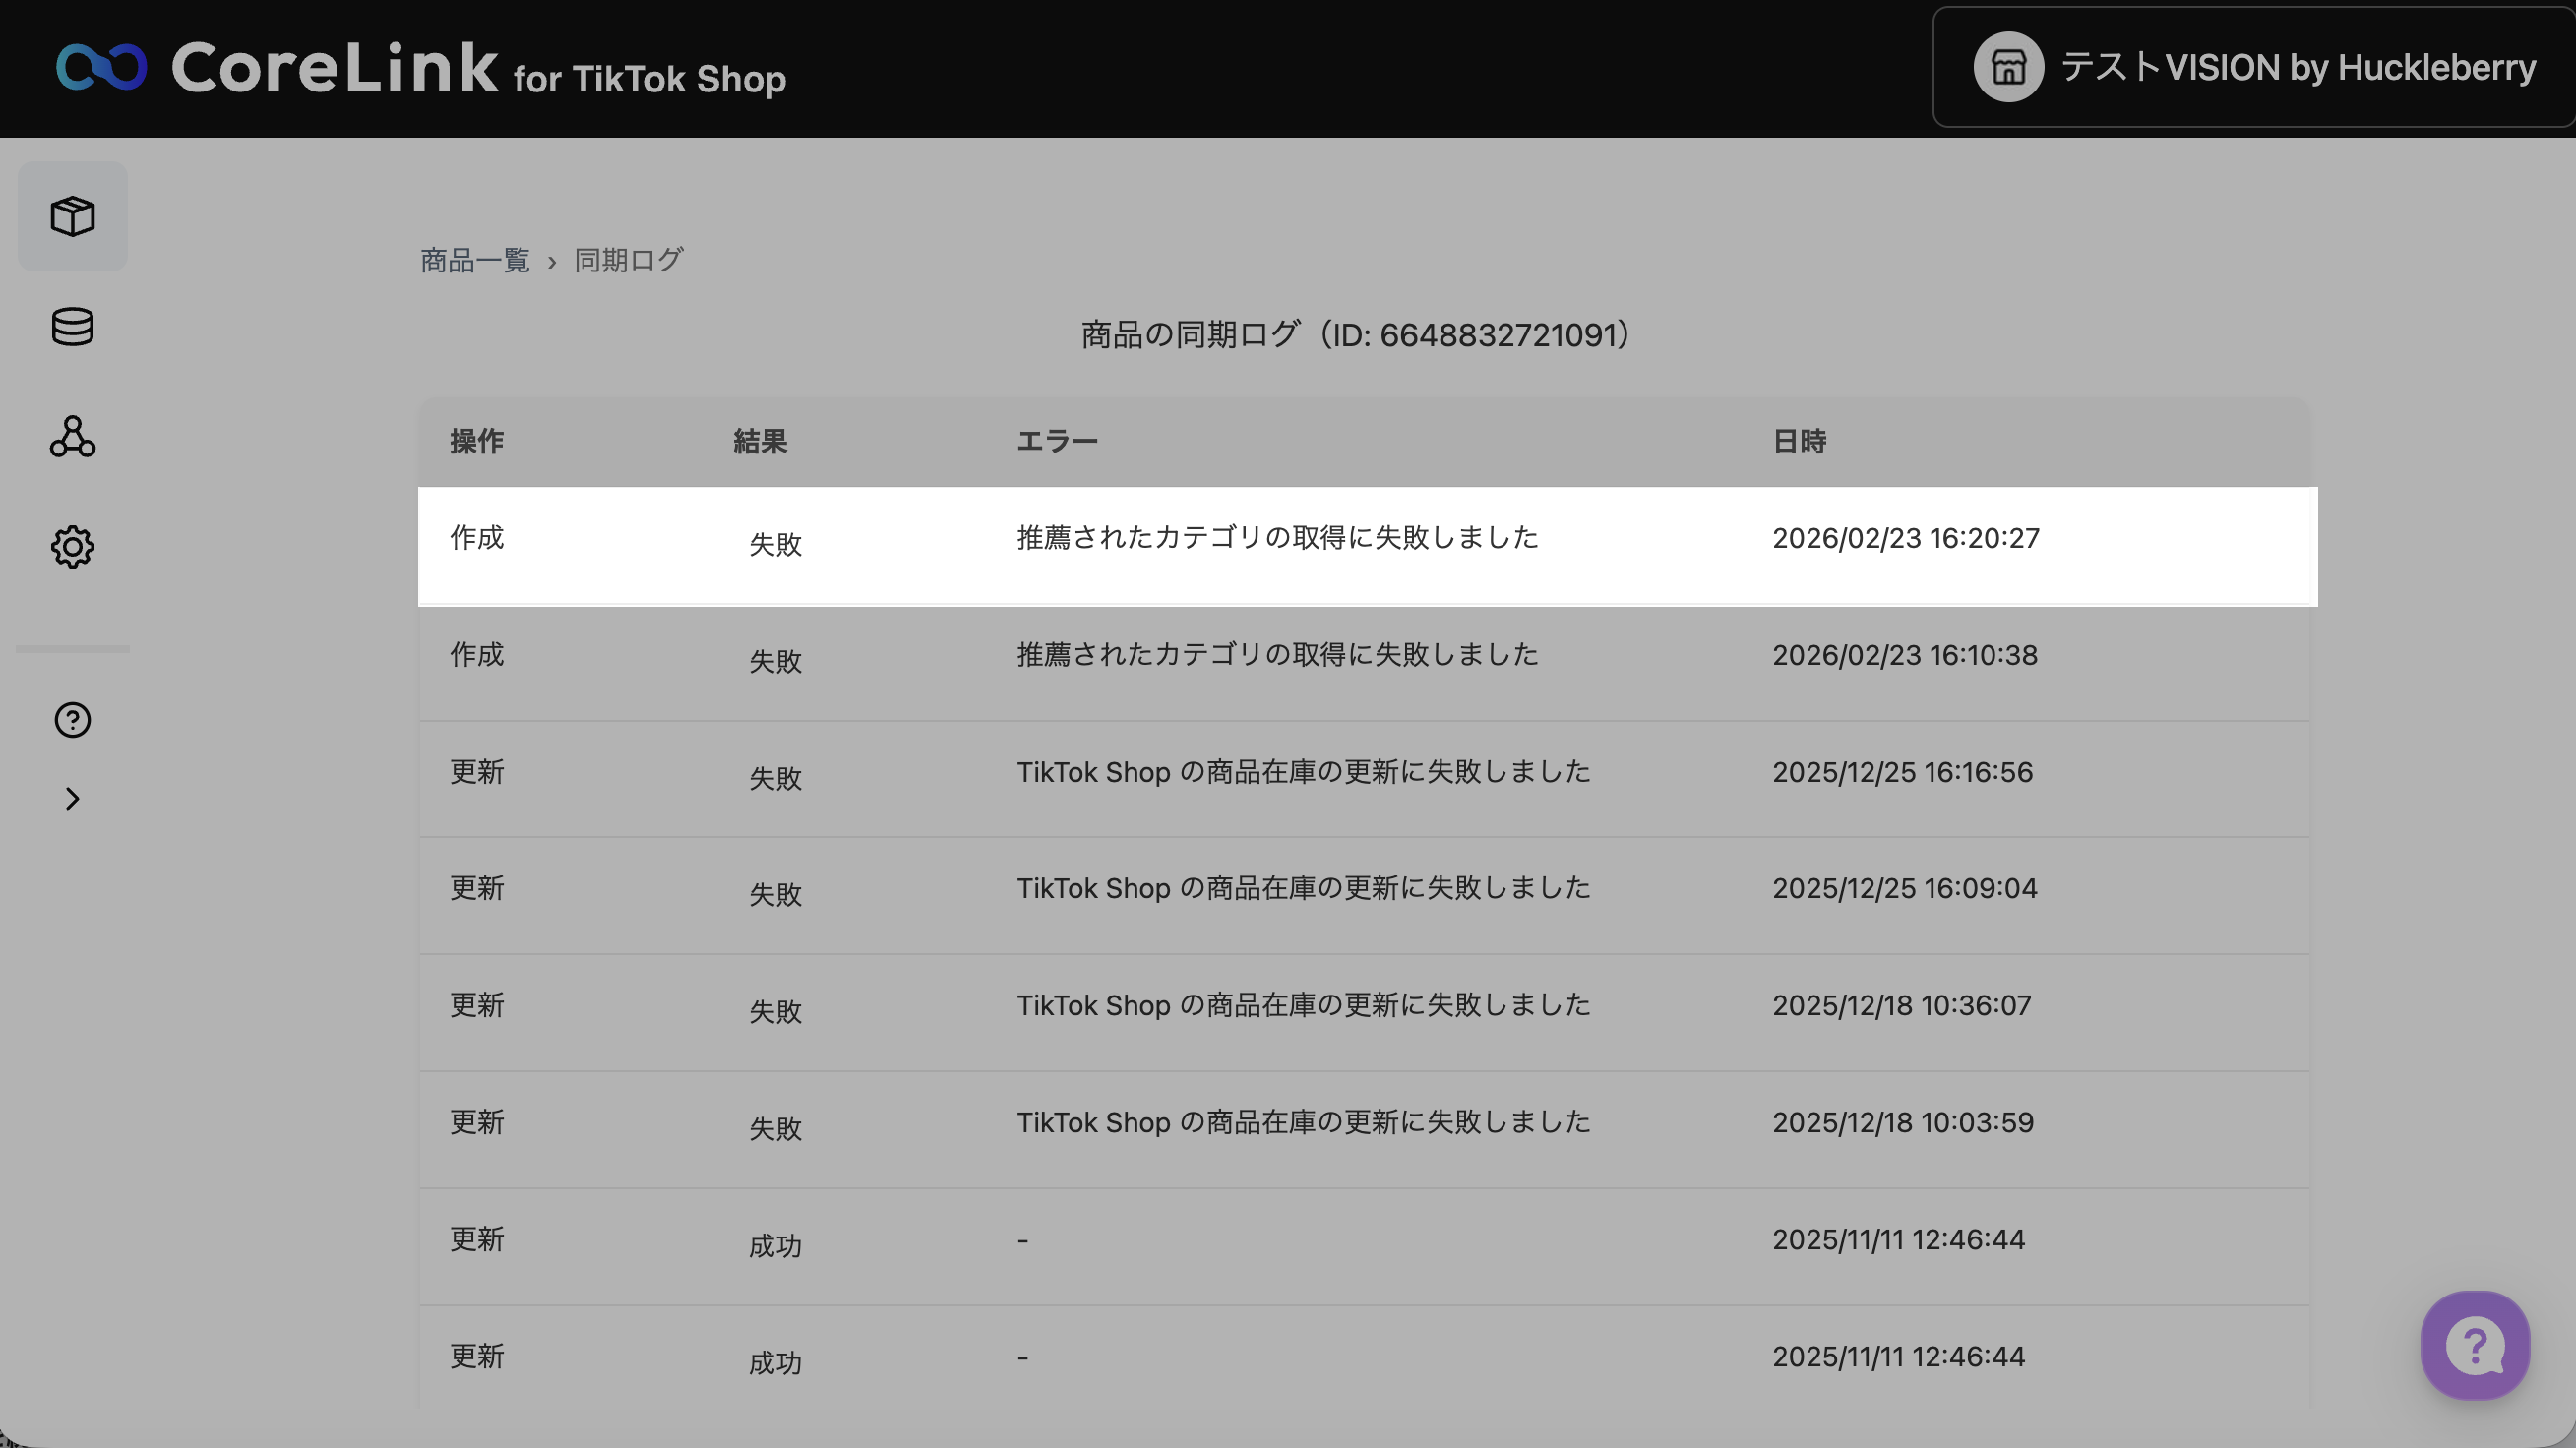Go to 商品一覧 breadcrumb link
2576x1448 pixels.
474,261
